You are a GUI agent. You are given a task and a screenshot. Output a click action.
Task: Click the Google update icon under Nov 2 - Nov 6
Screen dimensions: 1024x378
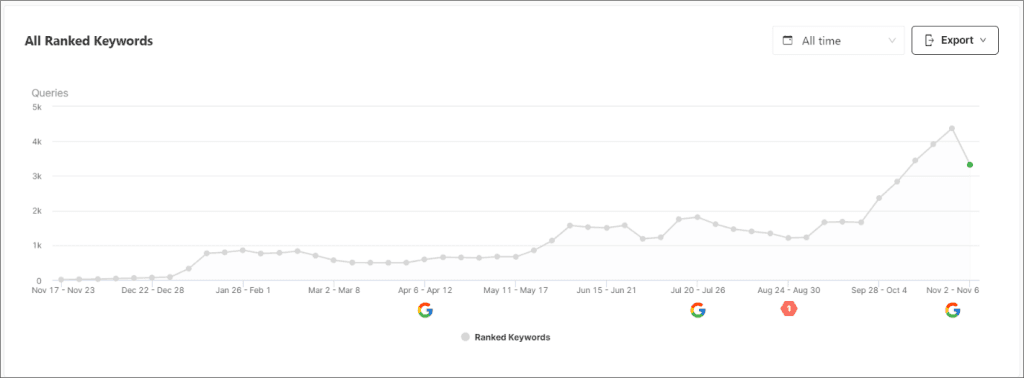pyautogui.click(x=952, y=310)
